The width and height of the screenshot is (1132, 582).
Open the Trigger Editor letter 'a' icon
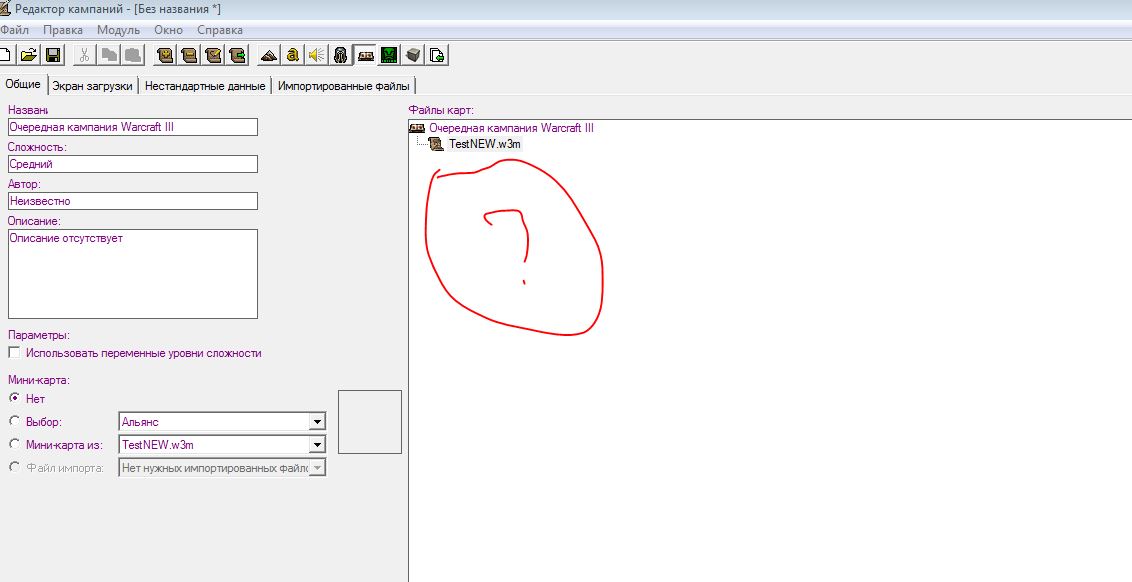point(292,55)
